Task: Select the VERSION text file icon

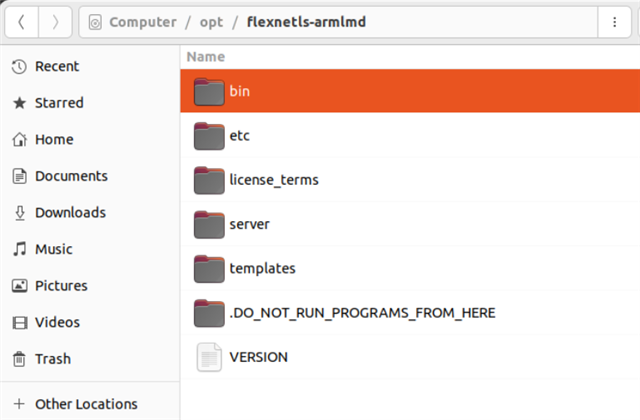Action: 208,357
